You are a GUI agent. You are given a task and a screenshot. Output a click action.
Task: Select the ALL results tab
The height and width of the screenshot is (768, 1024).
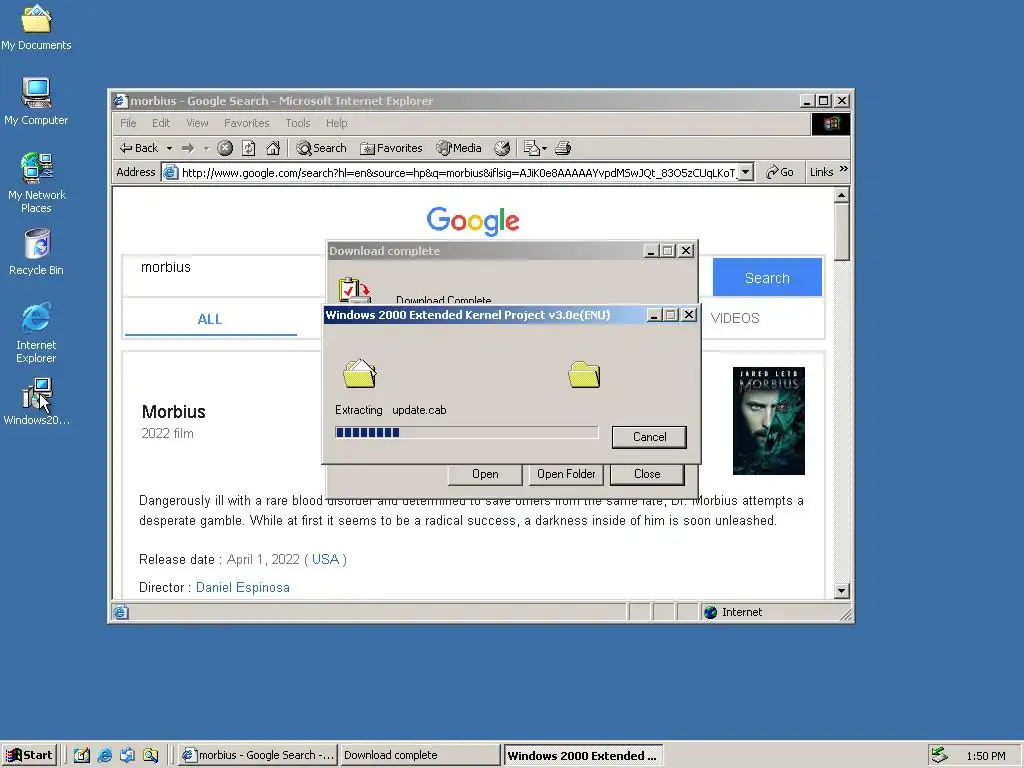[210, 319]
